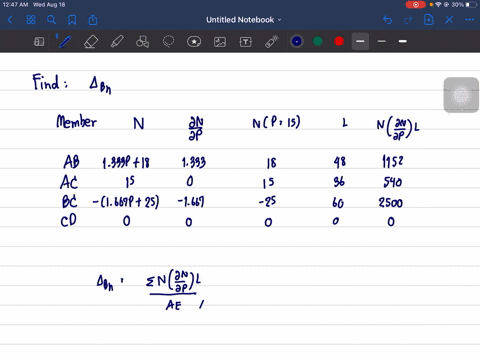Open the three-dot more options menu
The image size is (480, 360).
(x=470, y=20)
